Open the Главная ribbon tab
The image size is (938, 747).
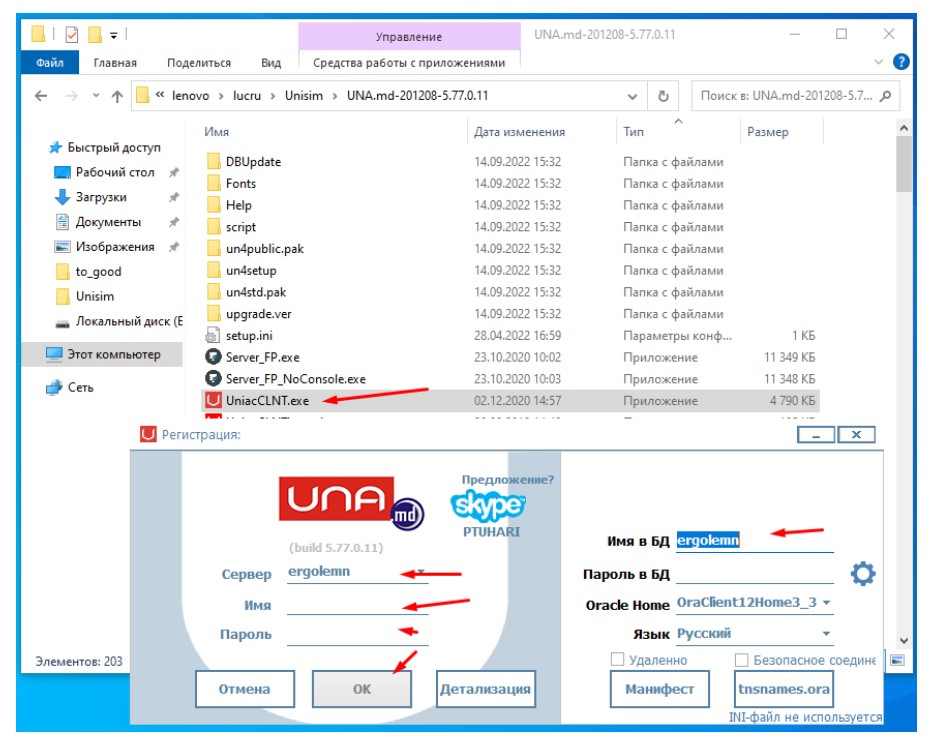[x=115, y=62]
